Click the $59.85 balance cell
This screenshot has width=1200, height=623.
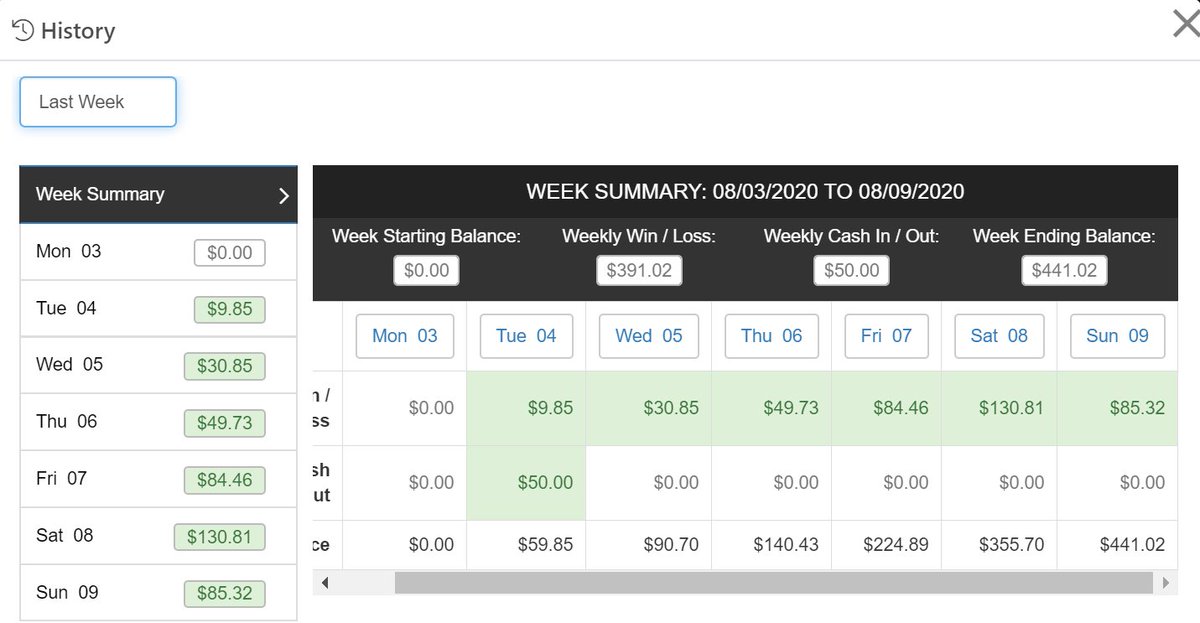coord(526,545)
